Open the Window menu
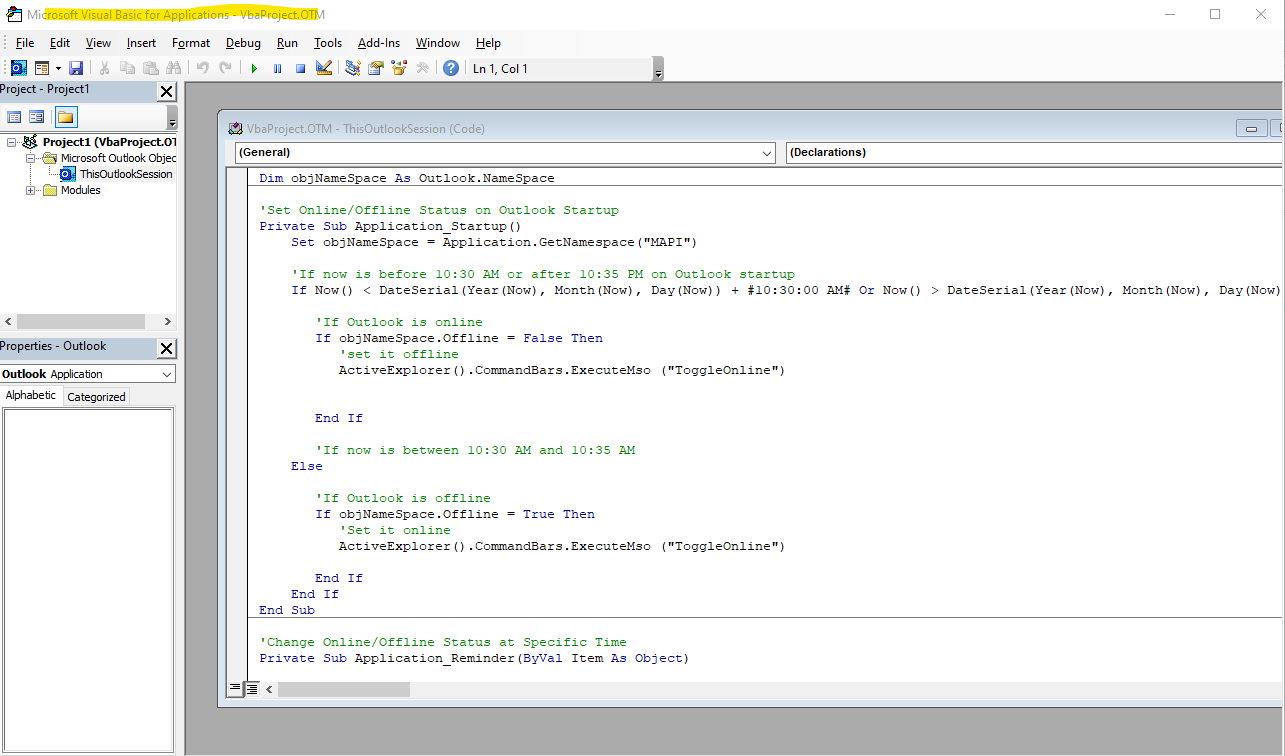Image resolution: width=1285 pixels, height=756 pixels. (438, 43)
